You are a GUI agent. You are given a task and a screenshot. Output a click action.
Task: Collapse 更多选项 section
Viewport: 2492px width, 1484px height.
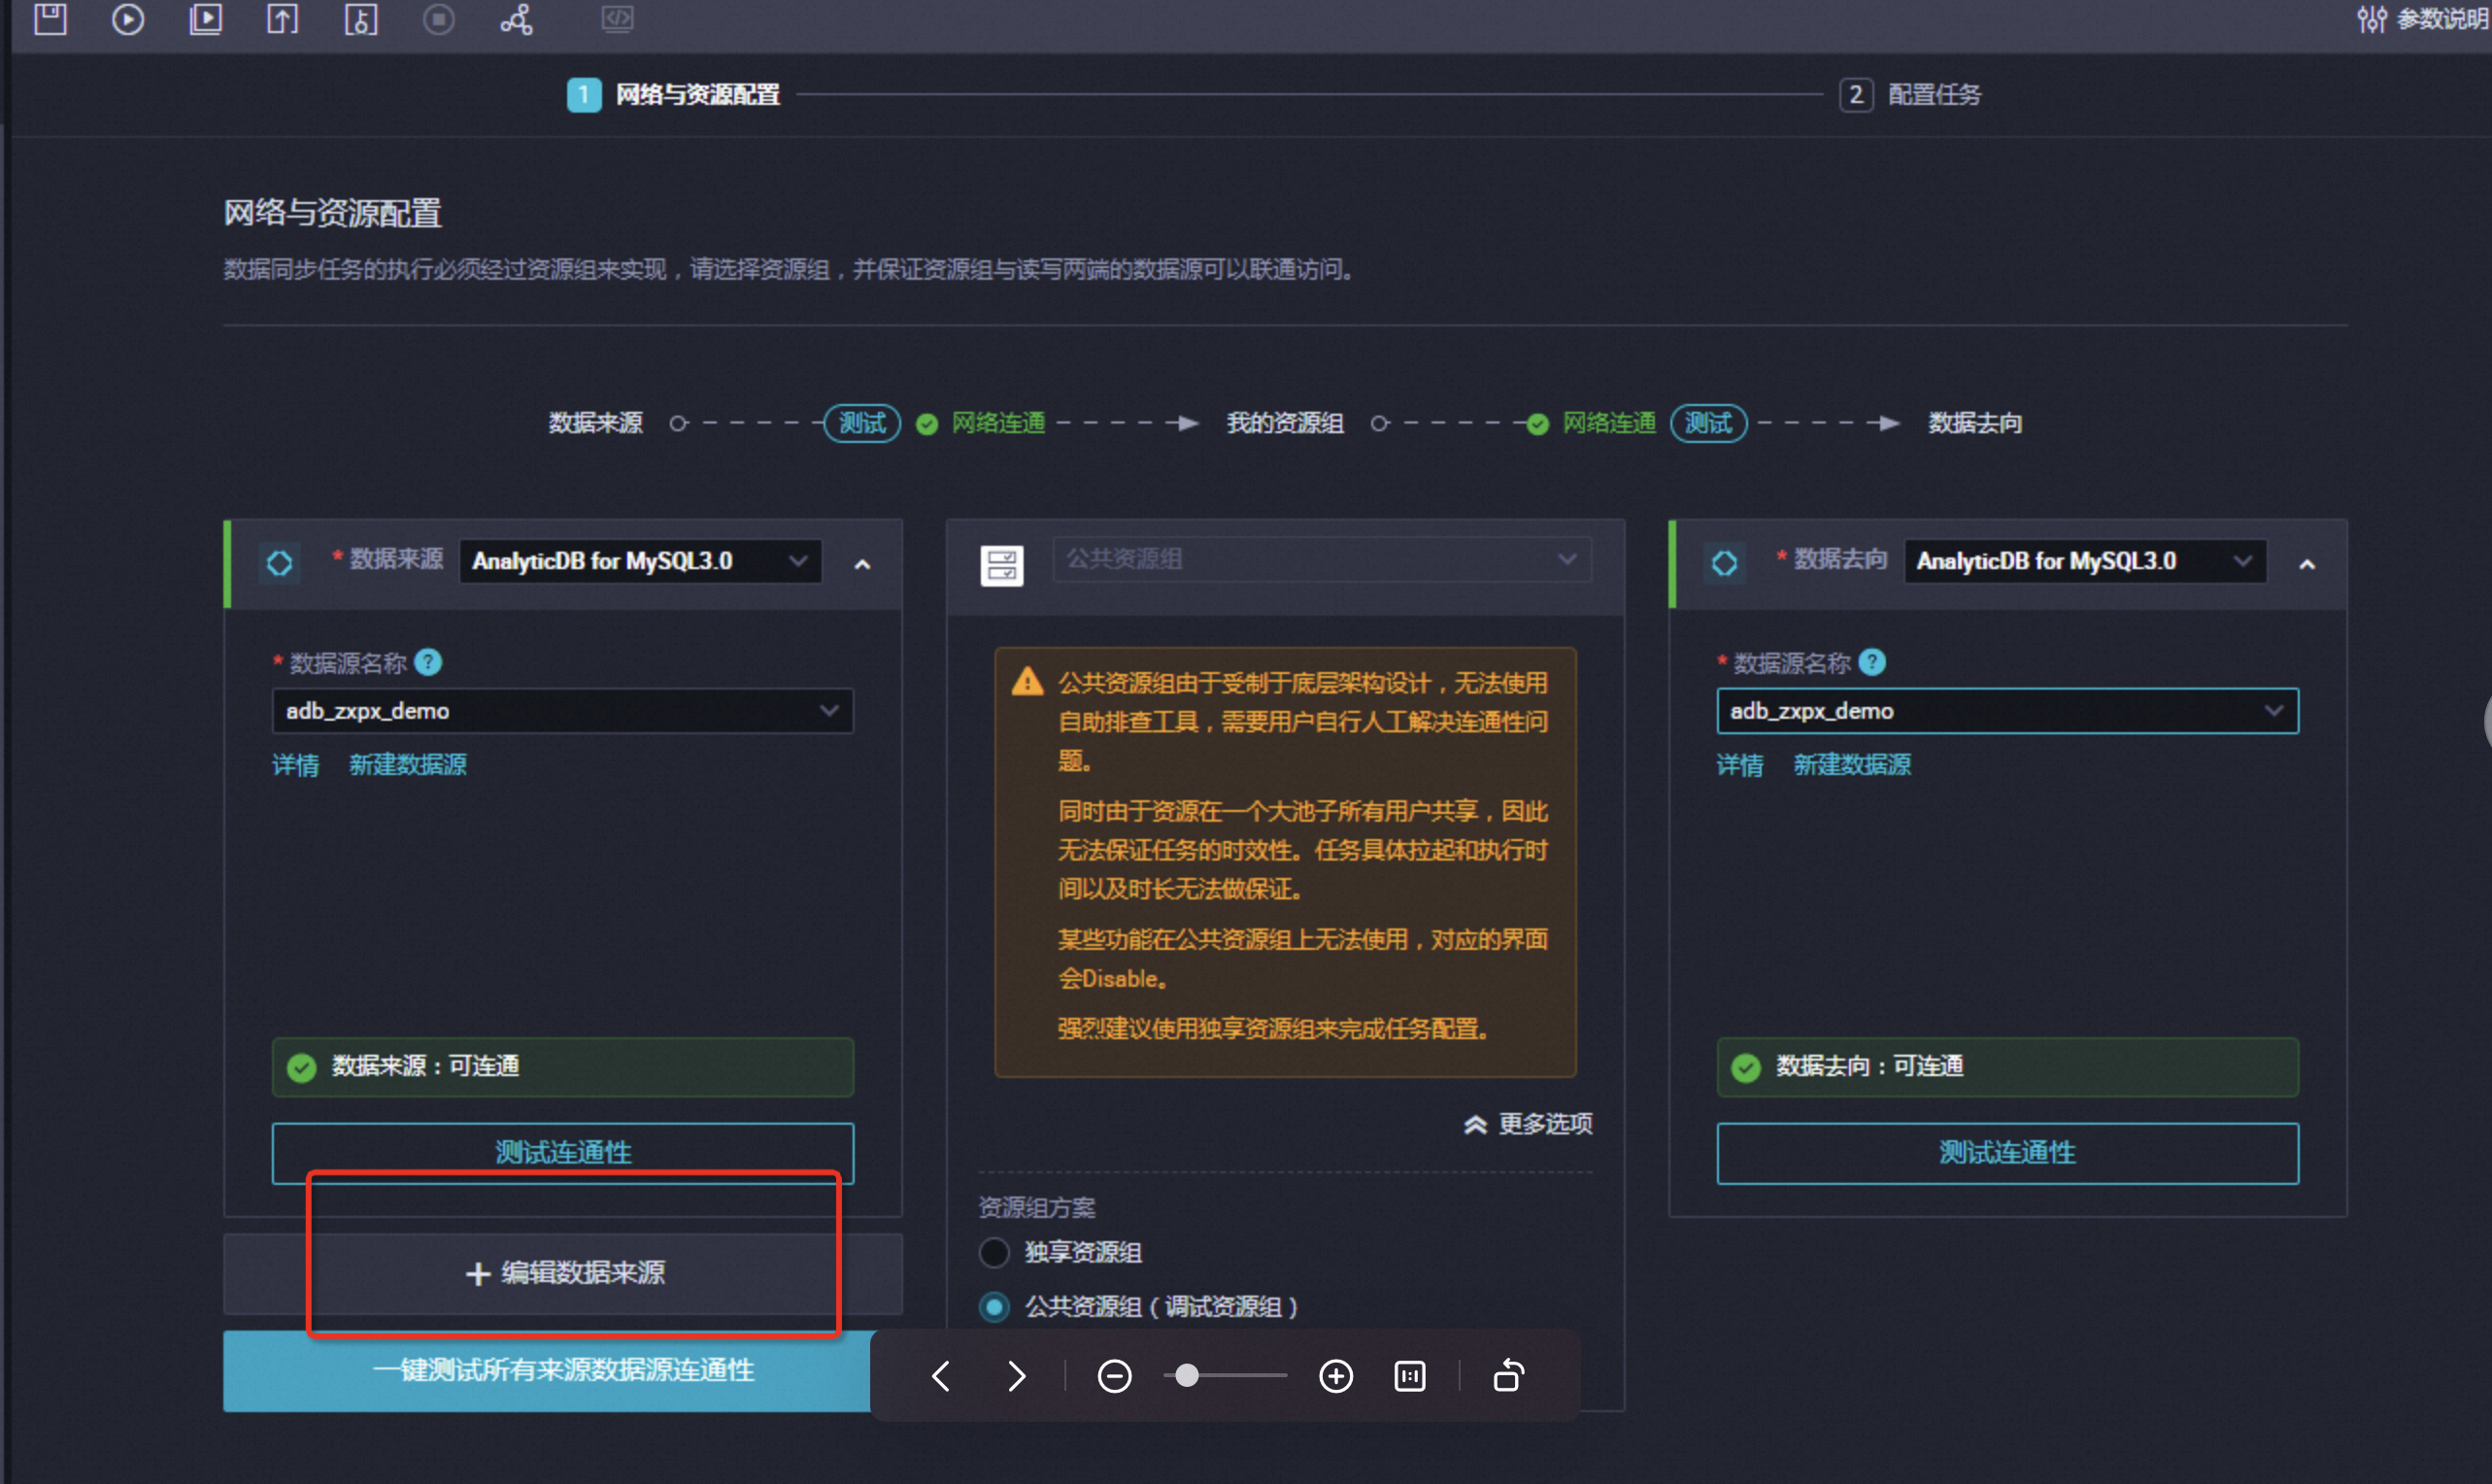[x=1528, y=1124]
